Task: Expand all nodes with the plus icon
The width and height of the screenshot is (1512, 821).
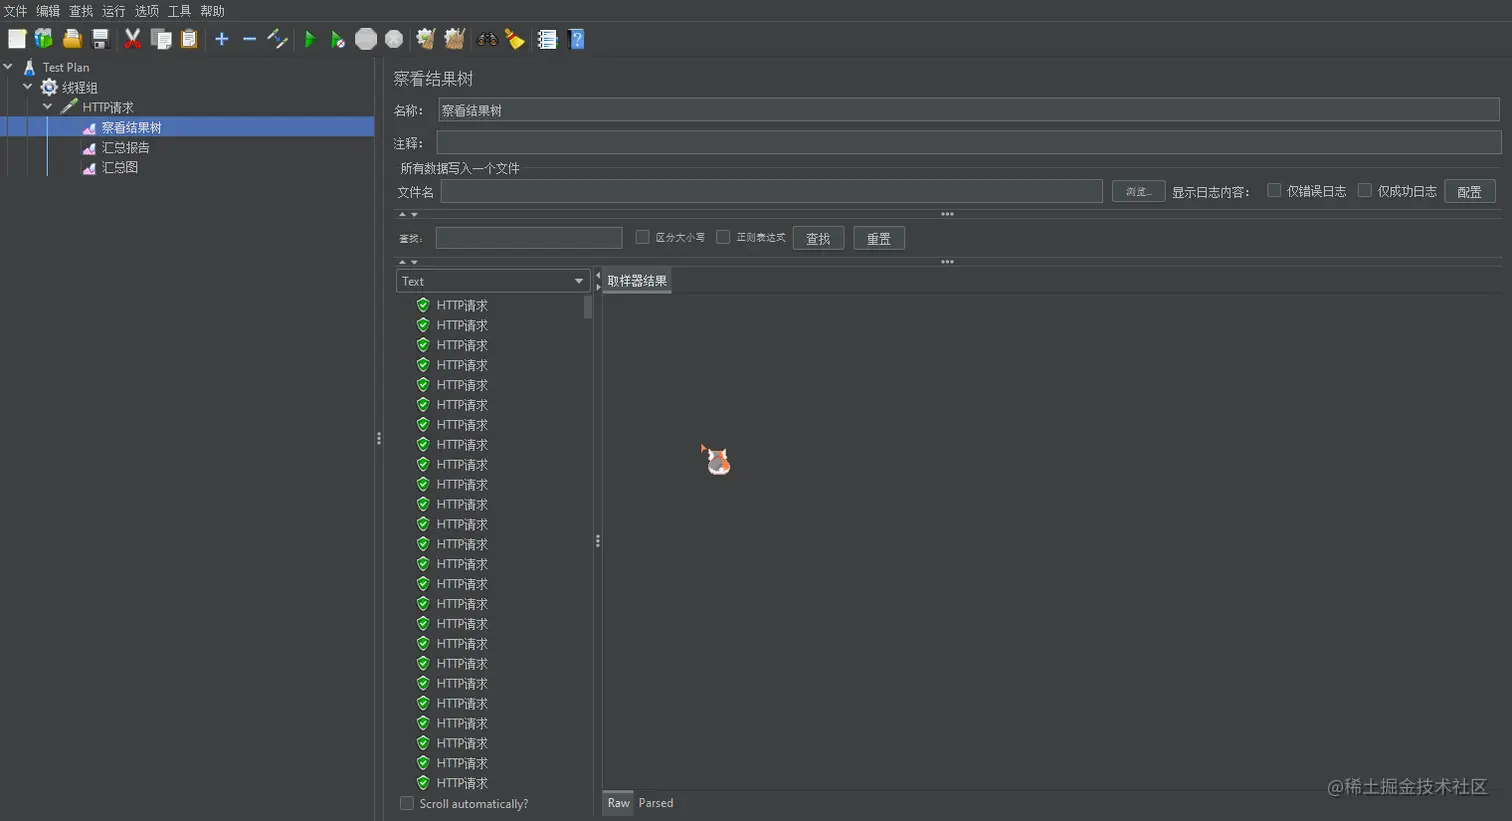Action: coord(222,39)
